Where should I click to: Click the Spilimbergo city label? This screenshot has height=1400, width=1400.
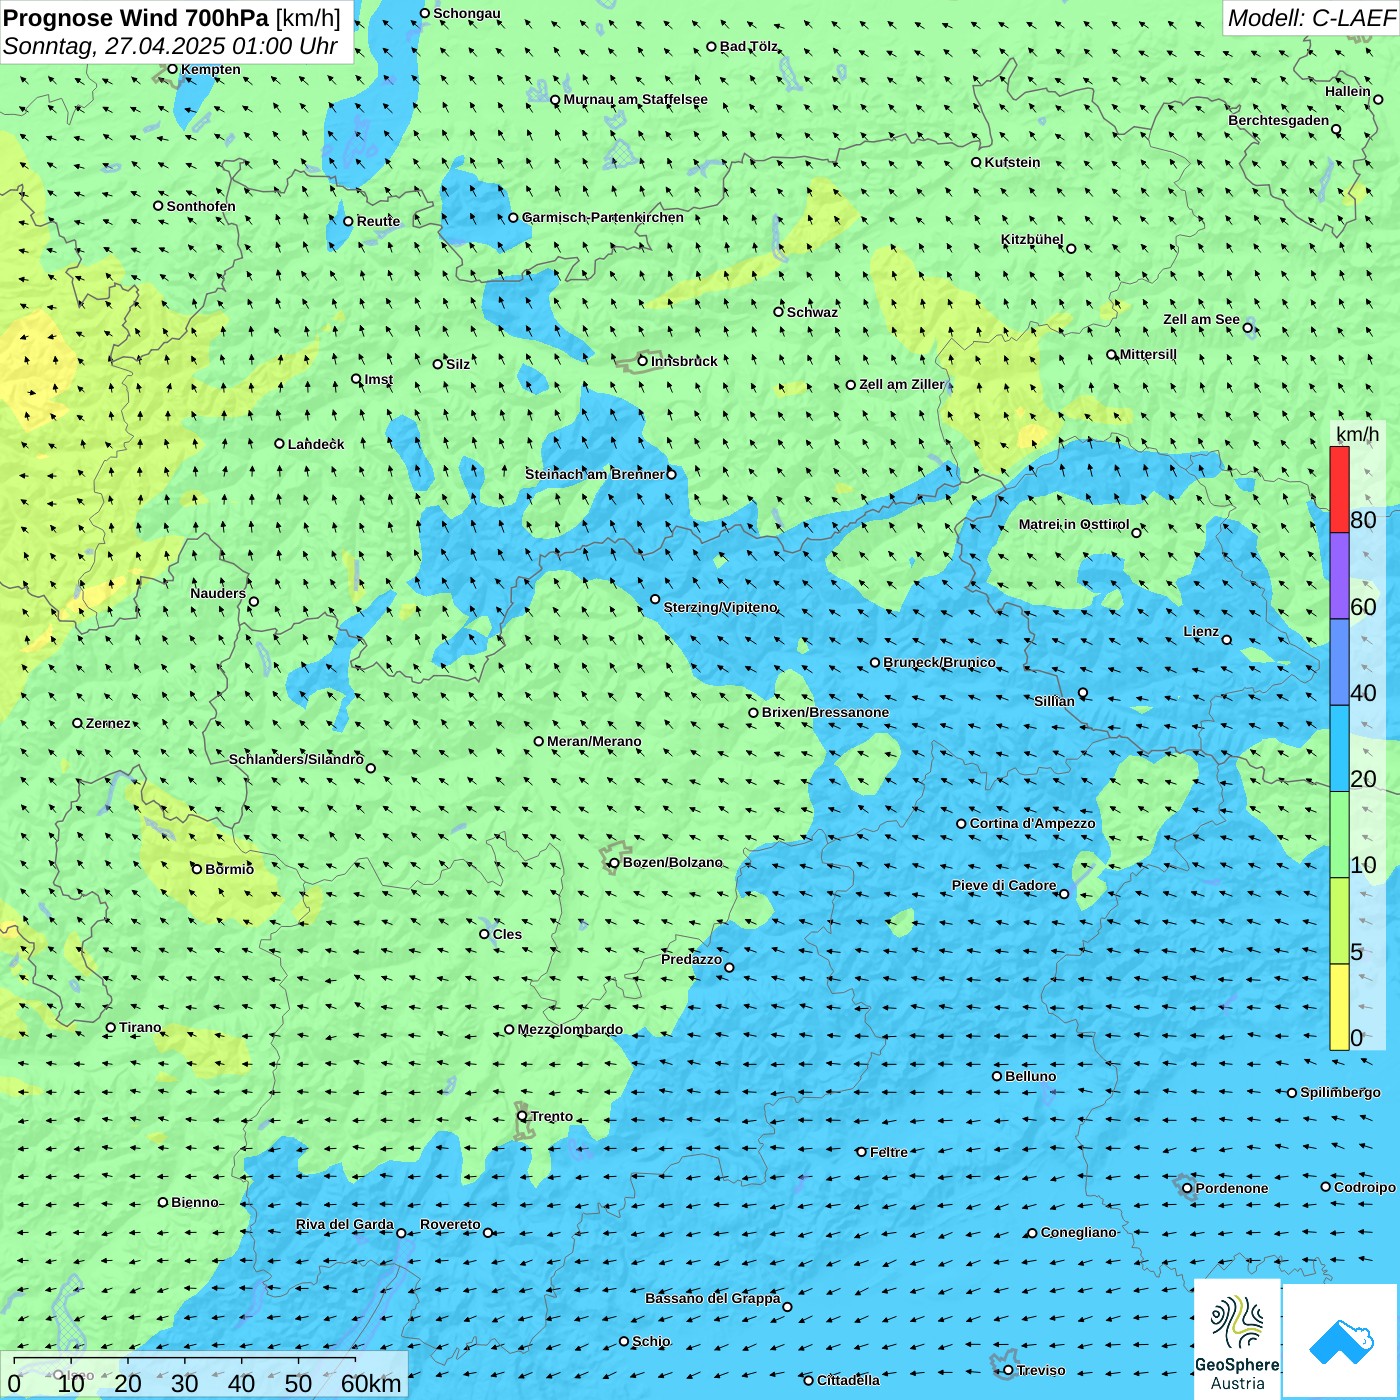click(1340, 1092)
